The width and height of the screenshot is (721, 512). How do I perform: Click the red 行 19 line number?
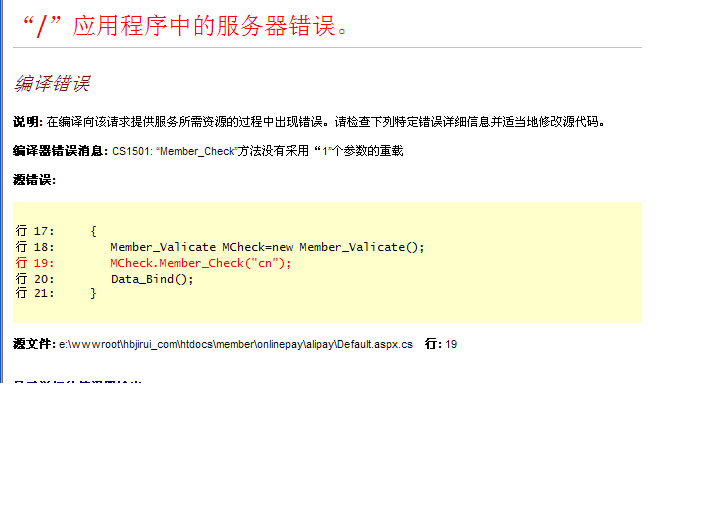pyautogui.click(x=35, y=263)
